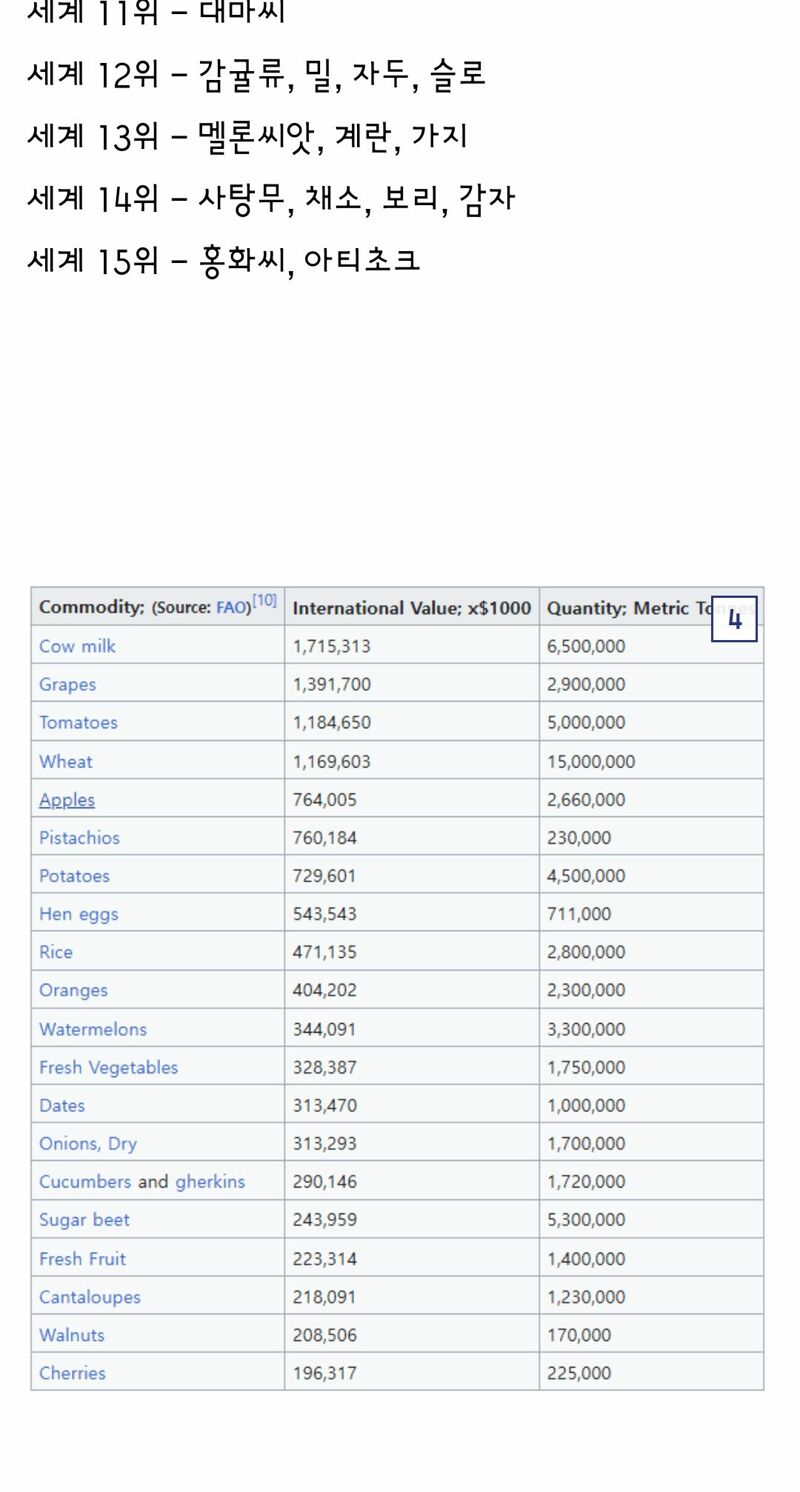Click the Wheat value 1,169,603

pyautogui.click(x=332, y=761)
